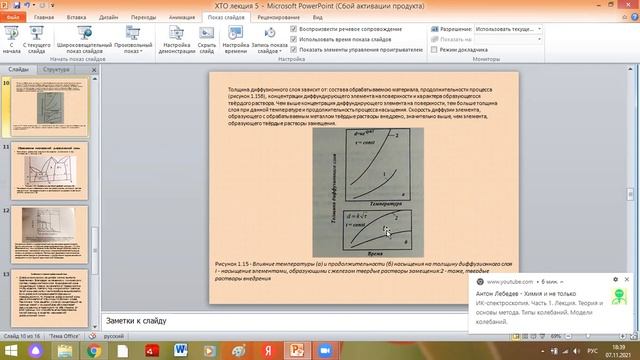Open Word from taskbar
Viewport: 640px width, 360px height.
click(181, 351)
